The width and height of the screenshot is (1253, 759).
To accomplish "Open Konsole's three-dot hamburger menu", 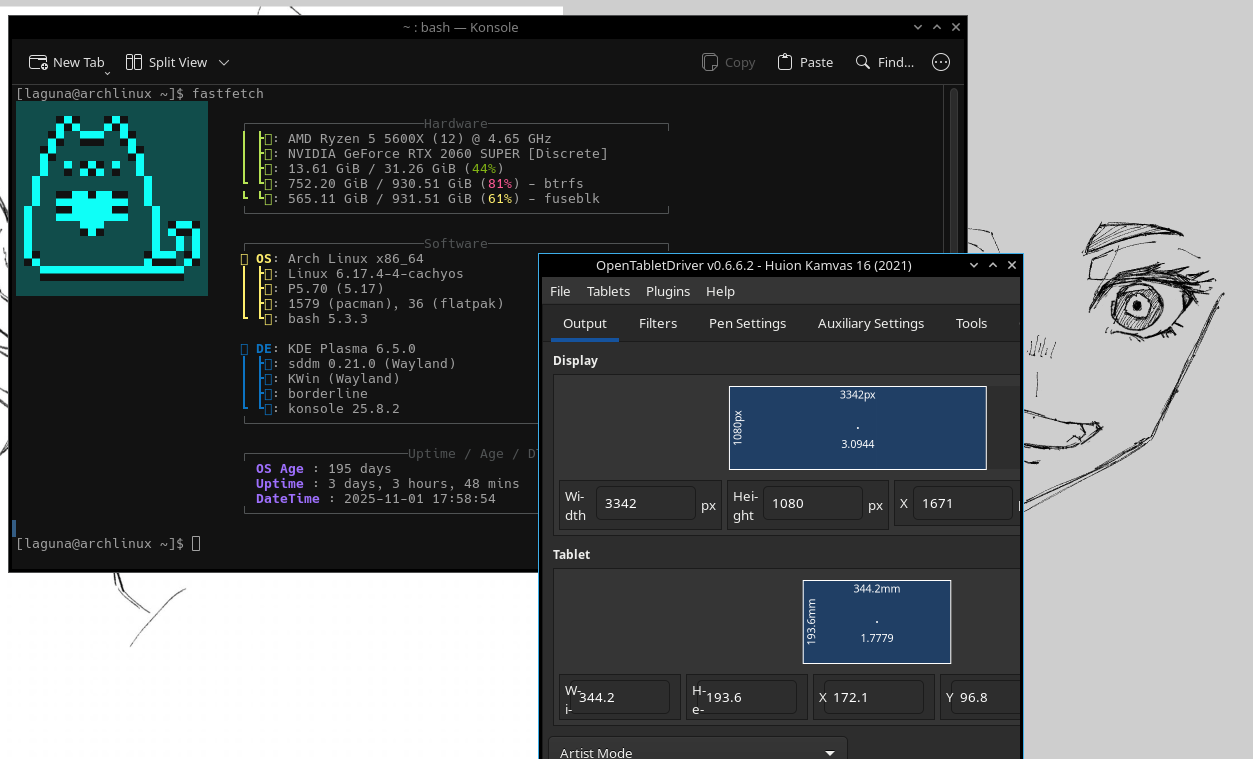I will tap(941, 62).
